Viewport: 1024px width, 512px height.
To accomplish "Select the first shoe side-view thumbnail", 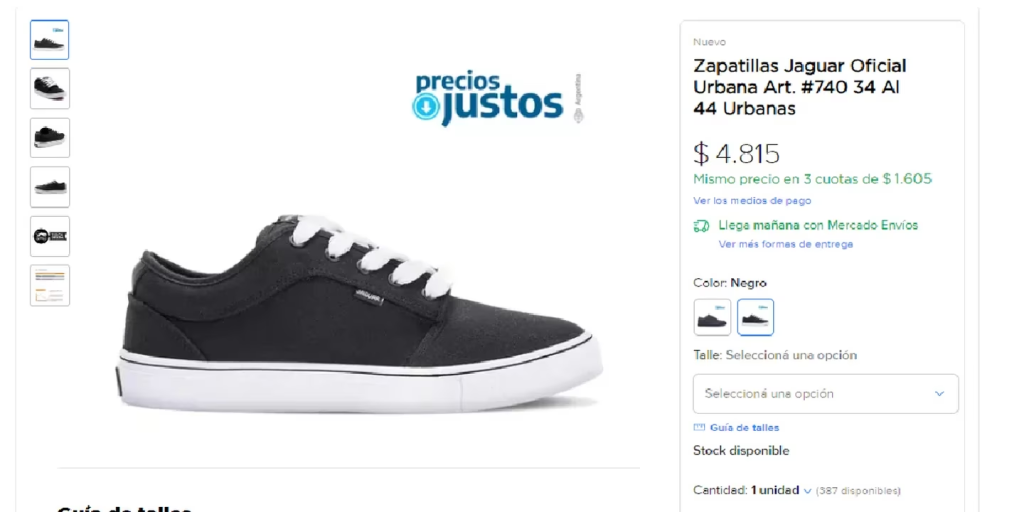I will tap(50, 40).
